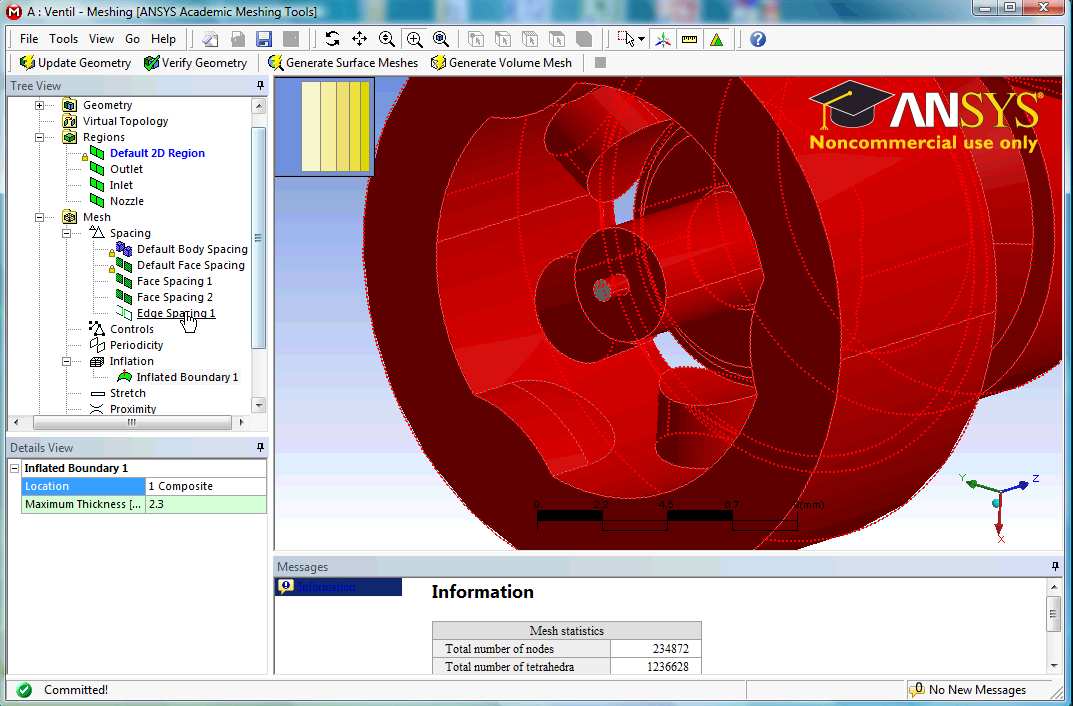Click Generate Volume Mesh
This screenshot has width=1073, height=706.
pyautogui.click(x=501, y=63)
